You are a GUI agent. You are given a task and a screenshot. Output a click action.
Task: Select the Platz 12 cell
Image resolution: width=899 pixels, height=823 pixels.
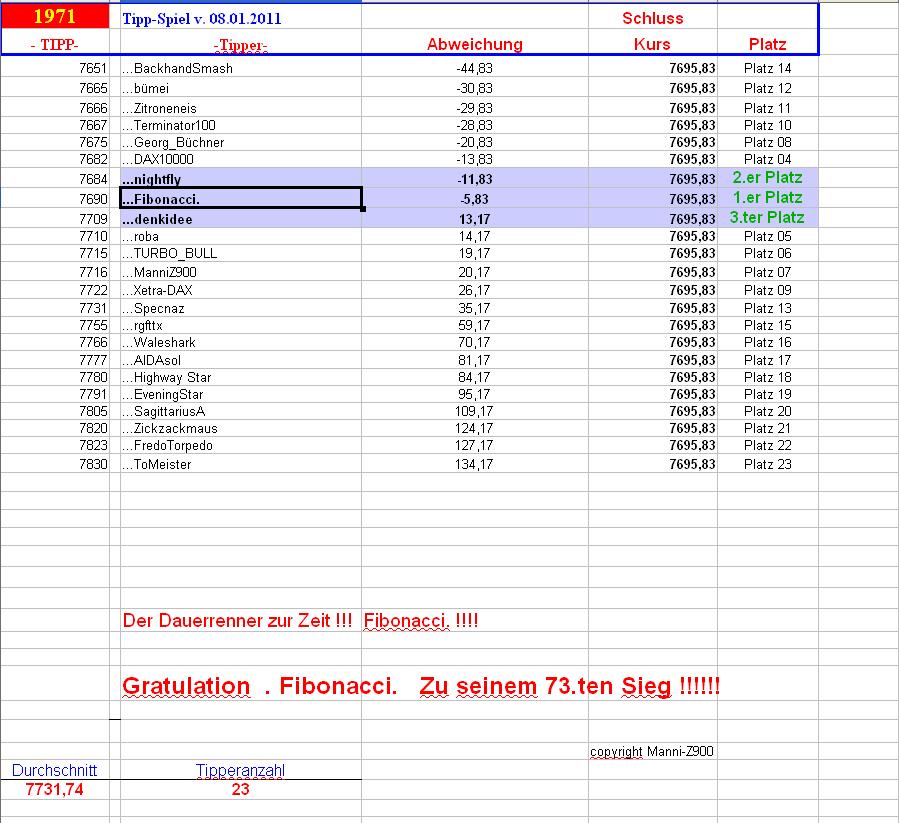pos(767,88)
